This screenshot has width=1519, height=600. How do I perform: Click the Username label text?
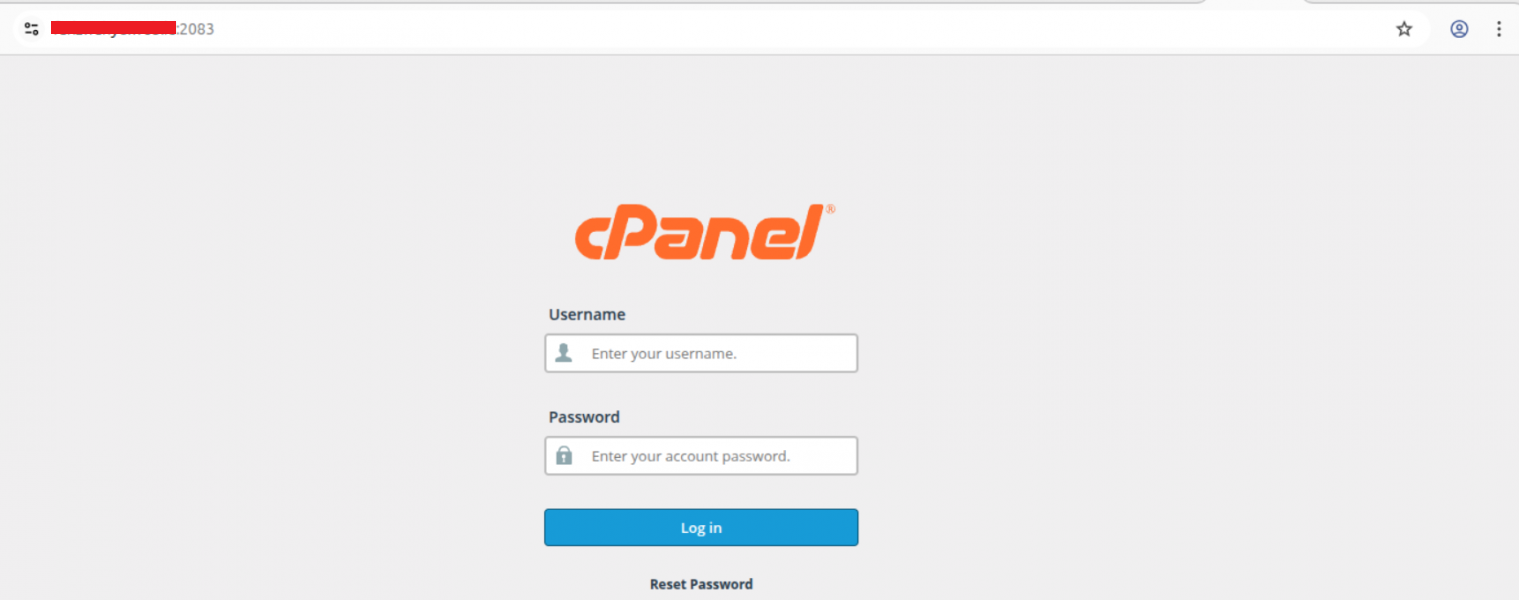coord(587,314)
